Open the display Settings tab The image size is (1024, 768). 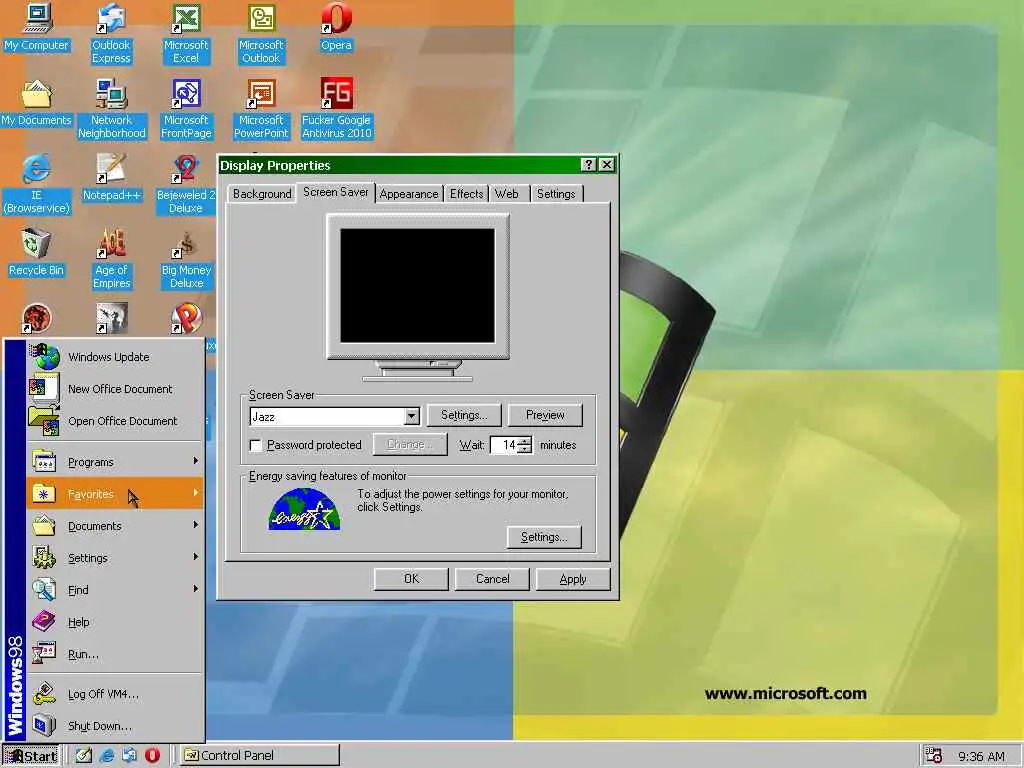click(556, 194)
